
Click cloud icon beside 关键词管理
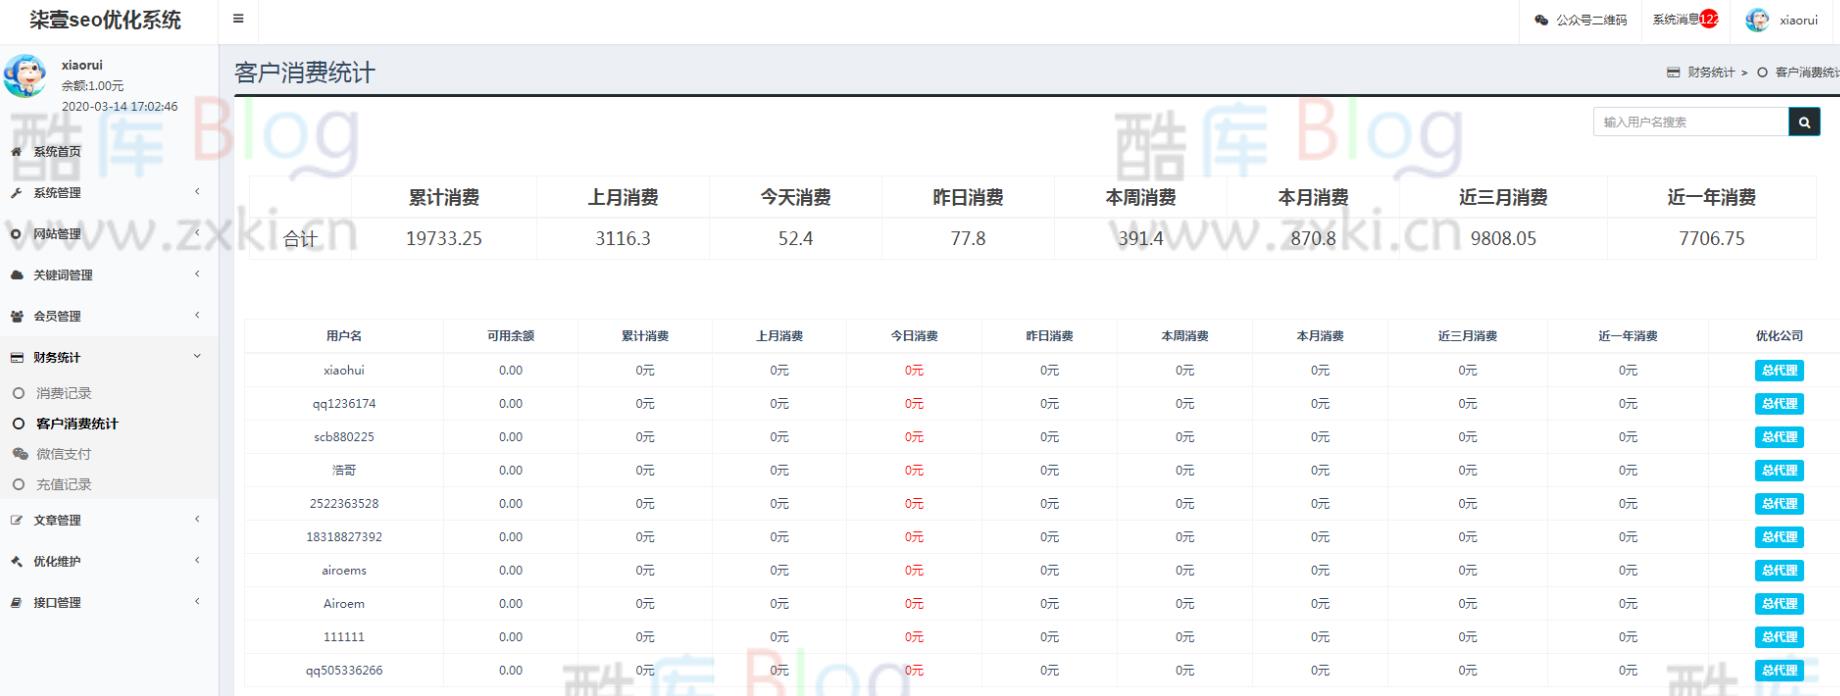tap(16, 275)
